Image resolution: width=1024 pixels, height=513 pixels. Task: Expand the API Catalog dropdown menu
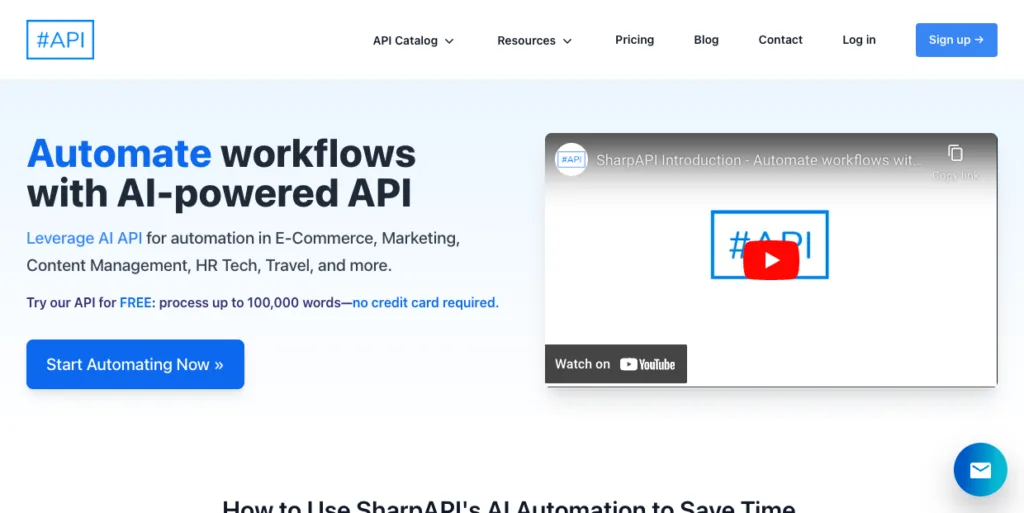(413, 40)
